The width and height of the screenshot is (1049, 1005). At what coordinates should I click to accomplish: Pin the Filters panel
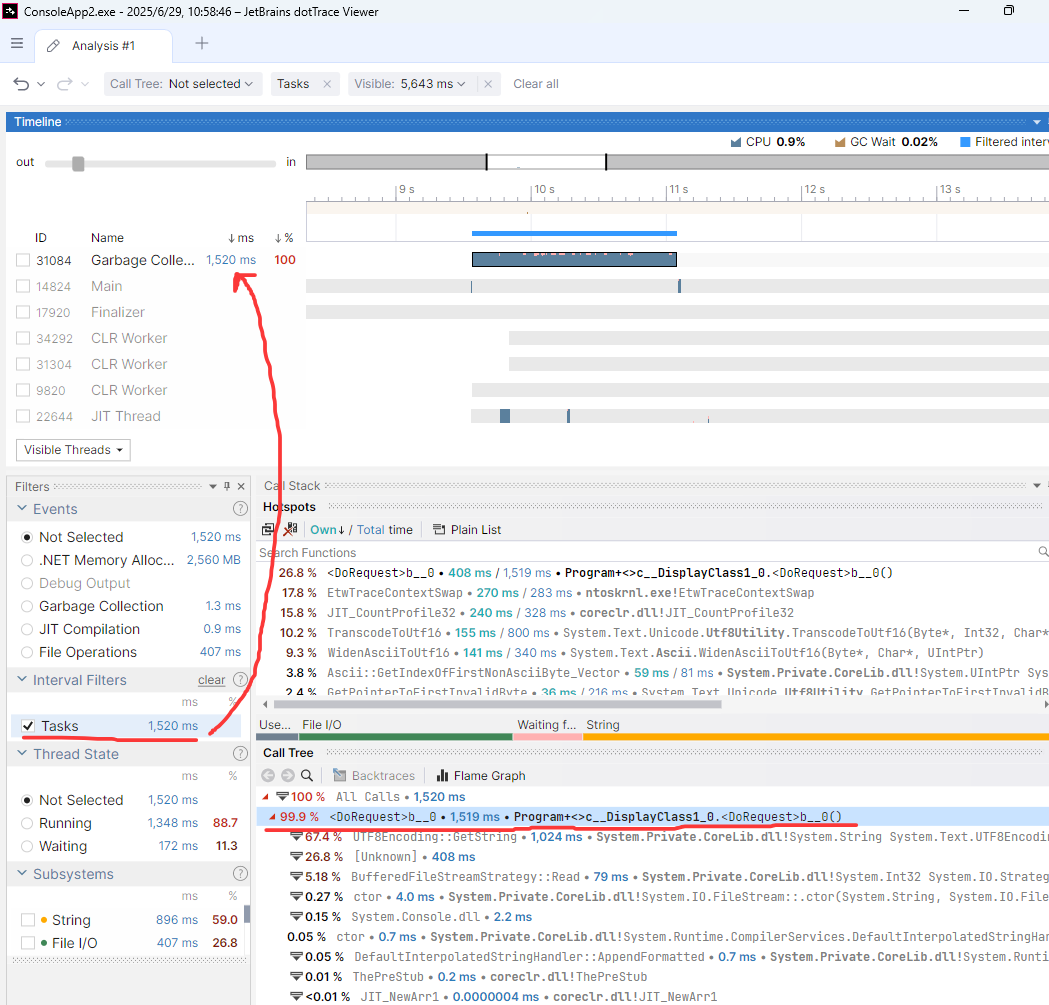point(227,487)
